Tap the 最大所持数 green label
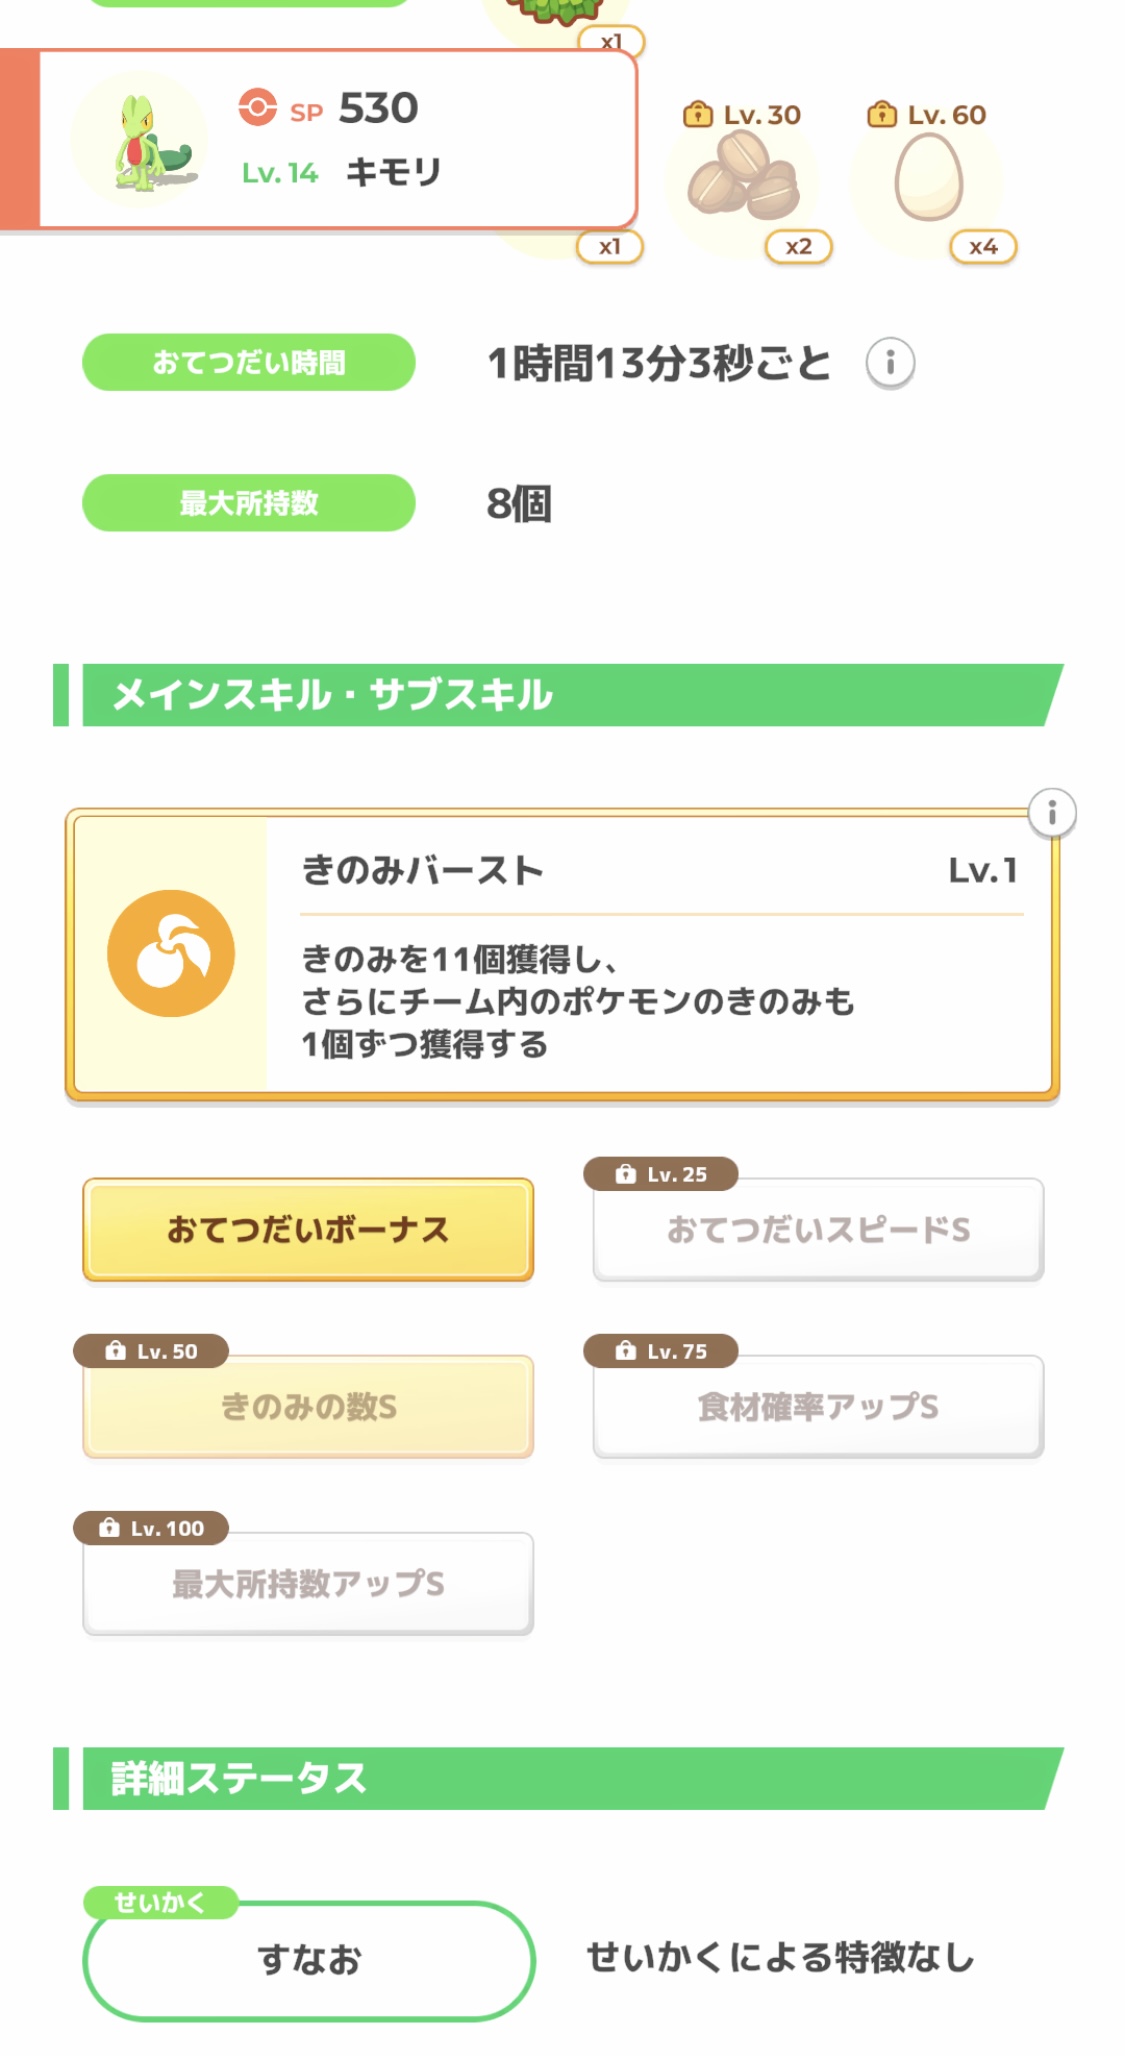This screenshot has width=1125, height=2056. click(x=248, y=503)
